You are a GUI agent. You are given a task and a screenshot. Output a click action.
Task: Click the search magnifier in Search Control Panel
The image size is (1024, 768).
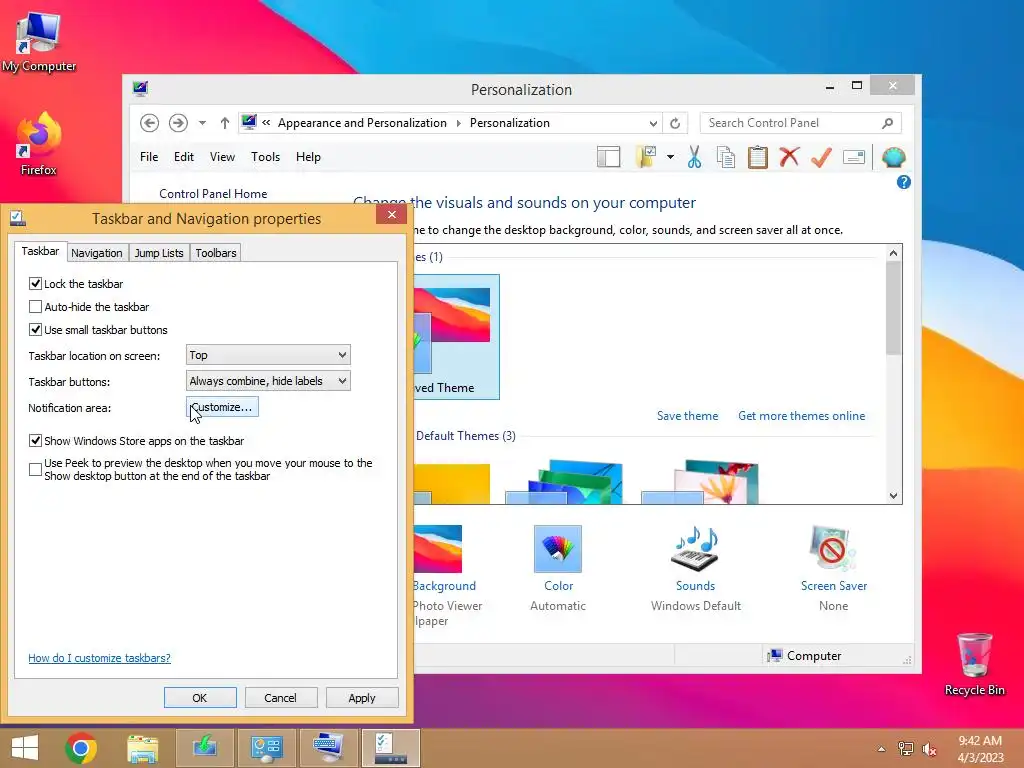(x=888, y=123)
